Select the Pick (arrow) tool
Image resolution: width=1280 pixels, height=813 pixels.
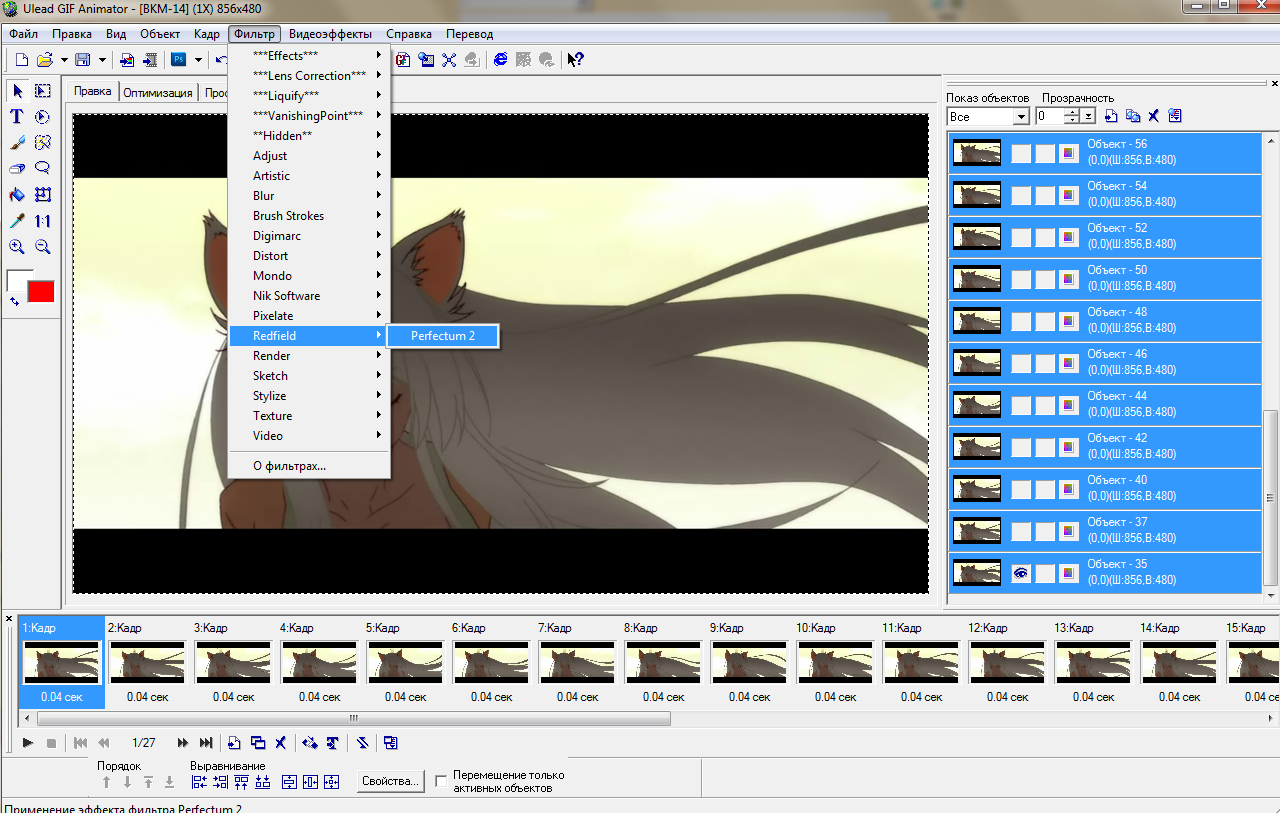(17, 91)
